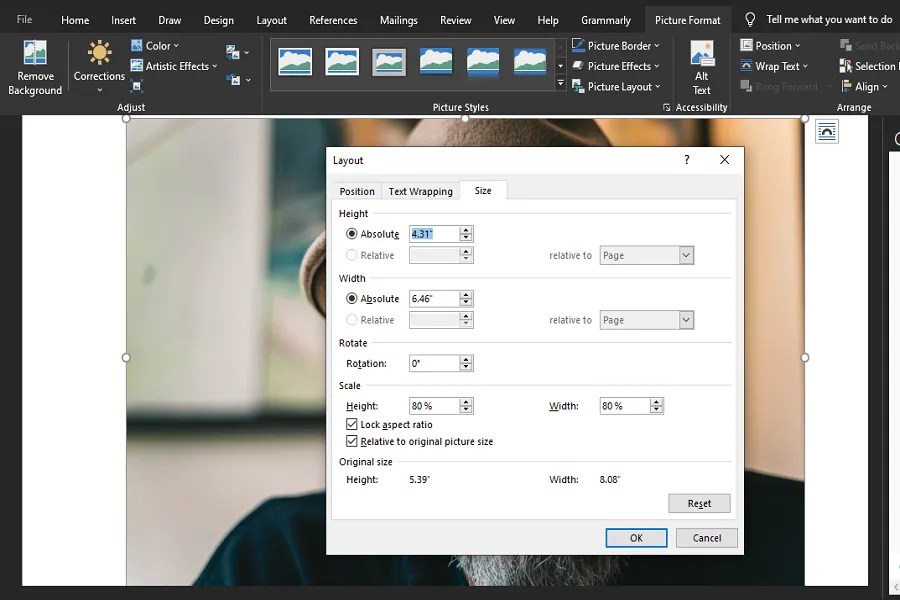This screenshot has width=900, height=600.
Task: Open Picture Effects menu
Action: point(616,66)
